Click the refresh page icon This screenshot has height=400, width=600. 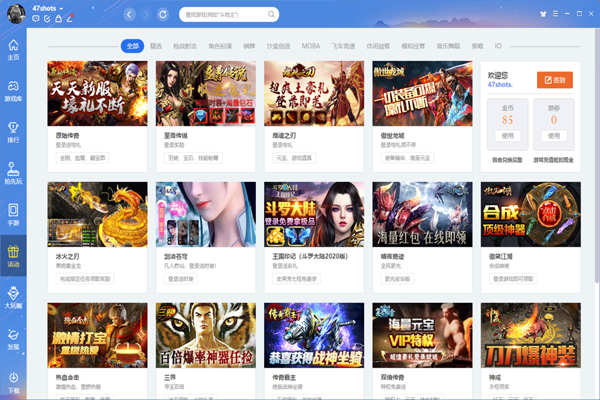(164, 15)
